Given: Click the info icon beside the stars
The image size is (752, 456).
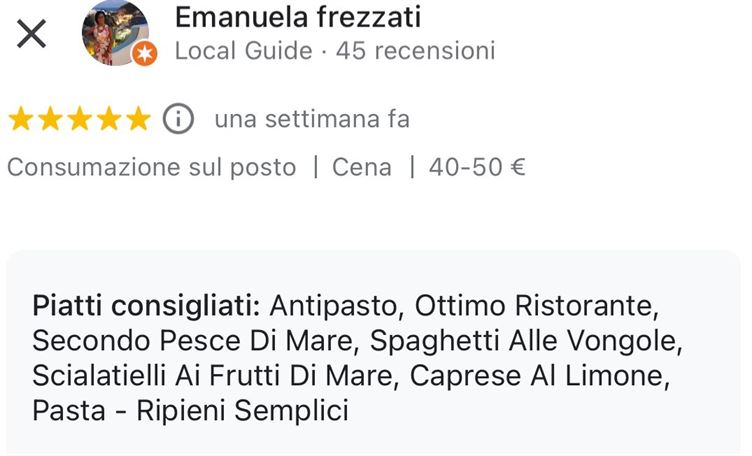Looking at the screenshot, I should click(178, 119).
